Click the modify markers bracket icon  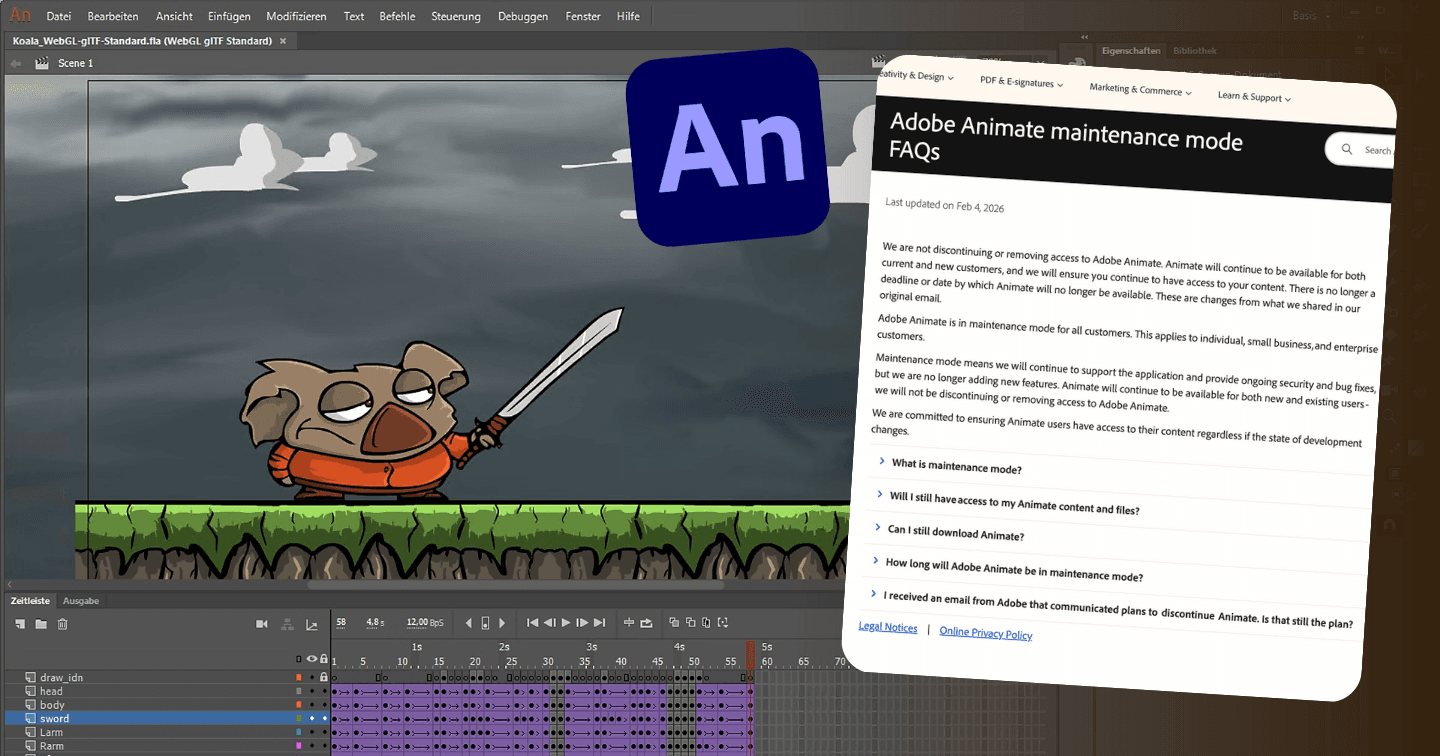[x=723, y=622]
